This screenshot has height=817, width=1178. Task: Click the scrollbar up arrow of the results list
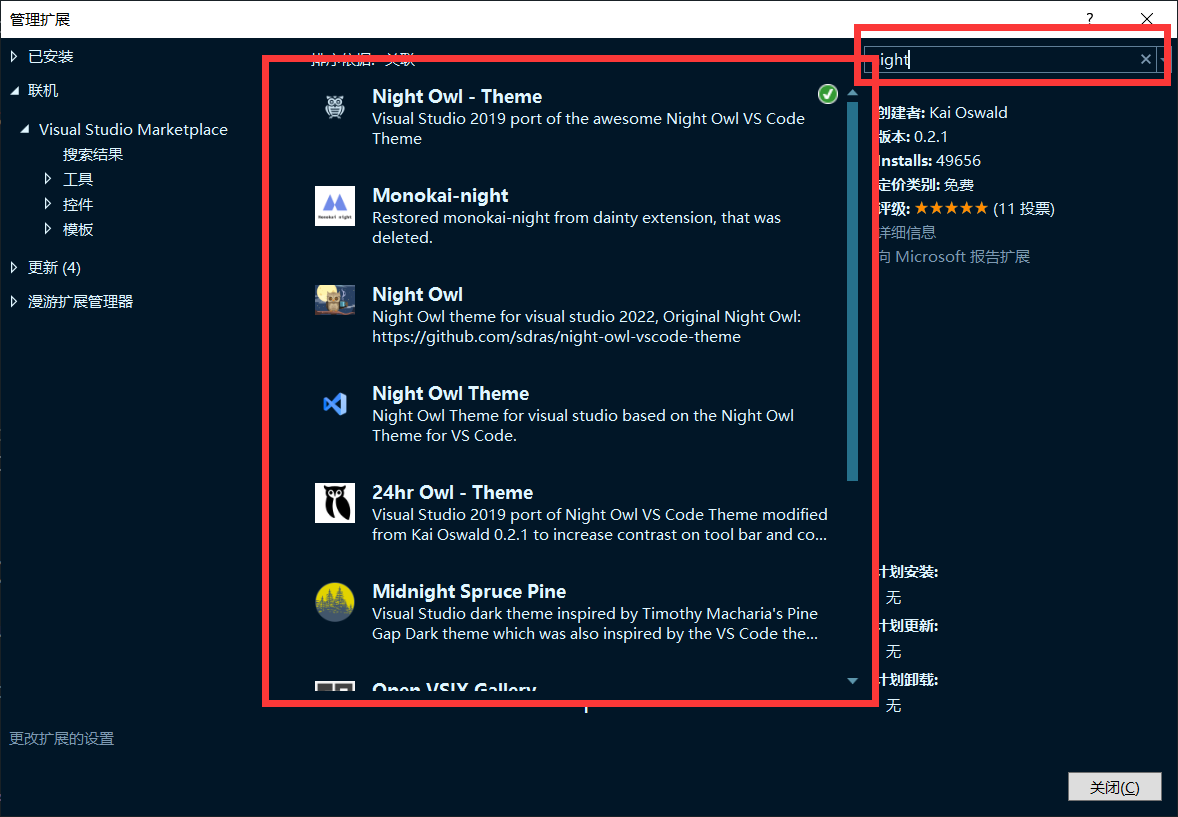(x=852, y=92)
